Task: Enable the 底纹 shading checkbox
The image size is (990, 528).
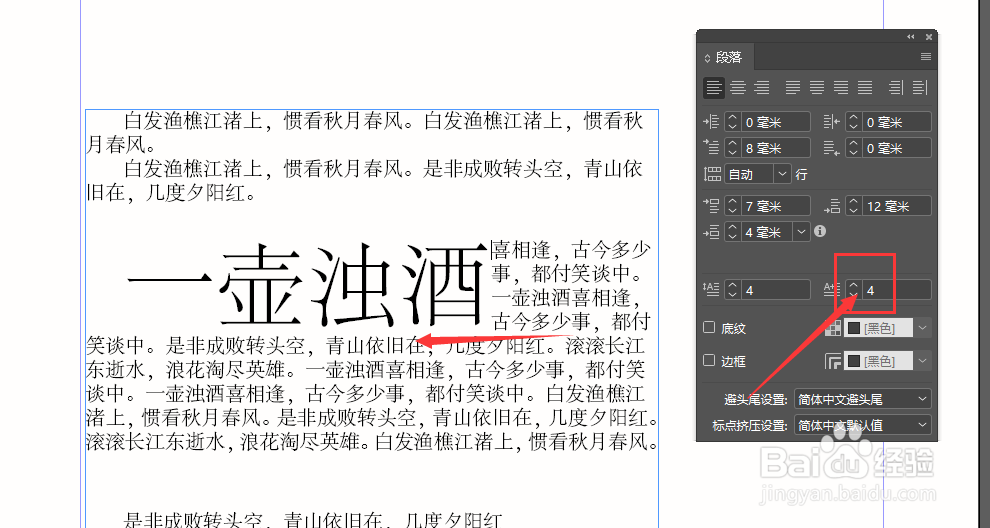Action: point(709,327)
